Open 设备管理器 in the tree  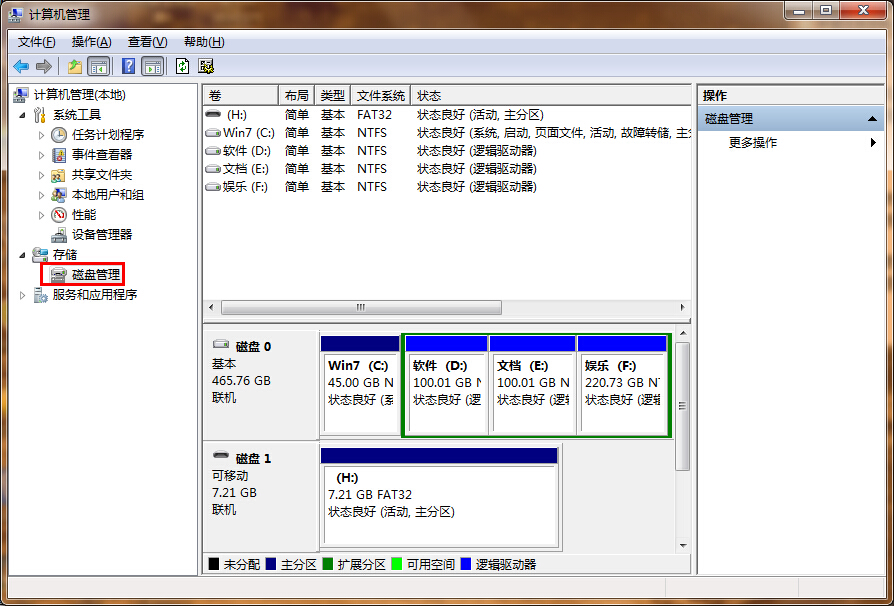[101, 234]
